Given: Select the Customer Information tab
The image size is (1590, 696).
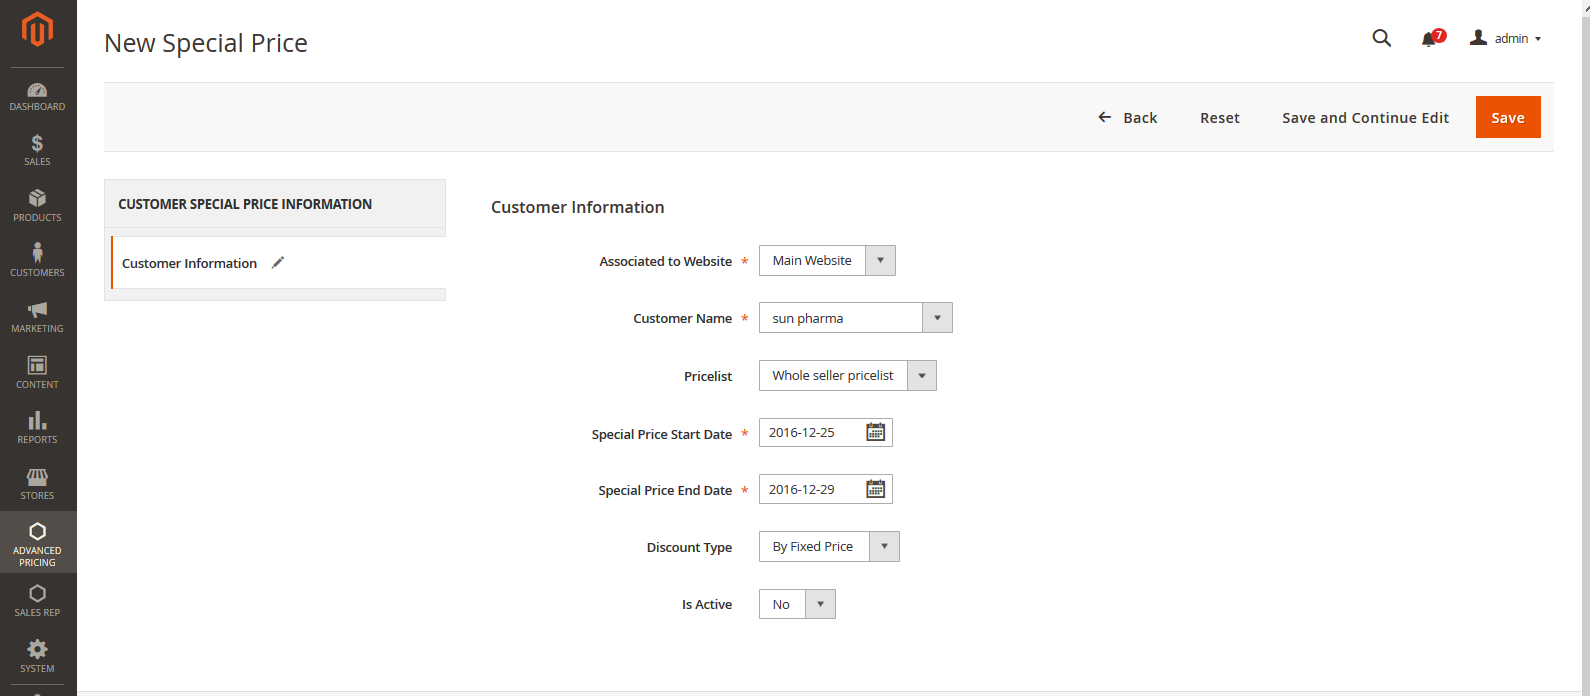Looking at the screenshot, I should (278, 263).
